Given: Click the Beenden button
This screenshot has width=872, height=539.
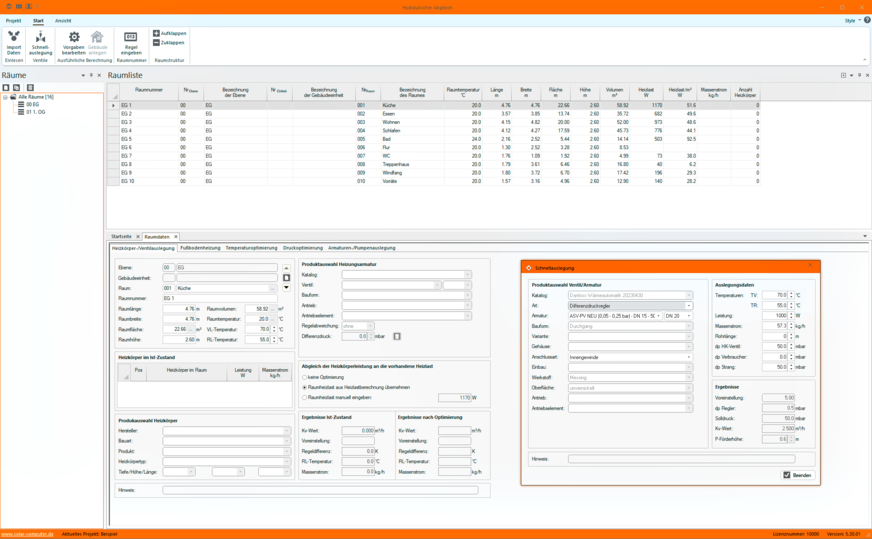Looking at the screenshot, I should [797, 475].
